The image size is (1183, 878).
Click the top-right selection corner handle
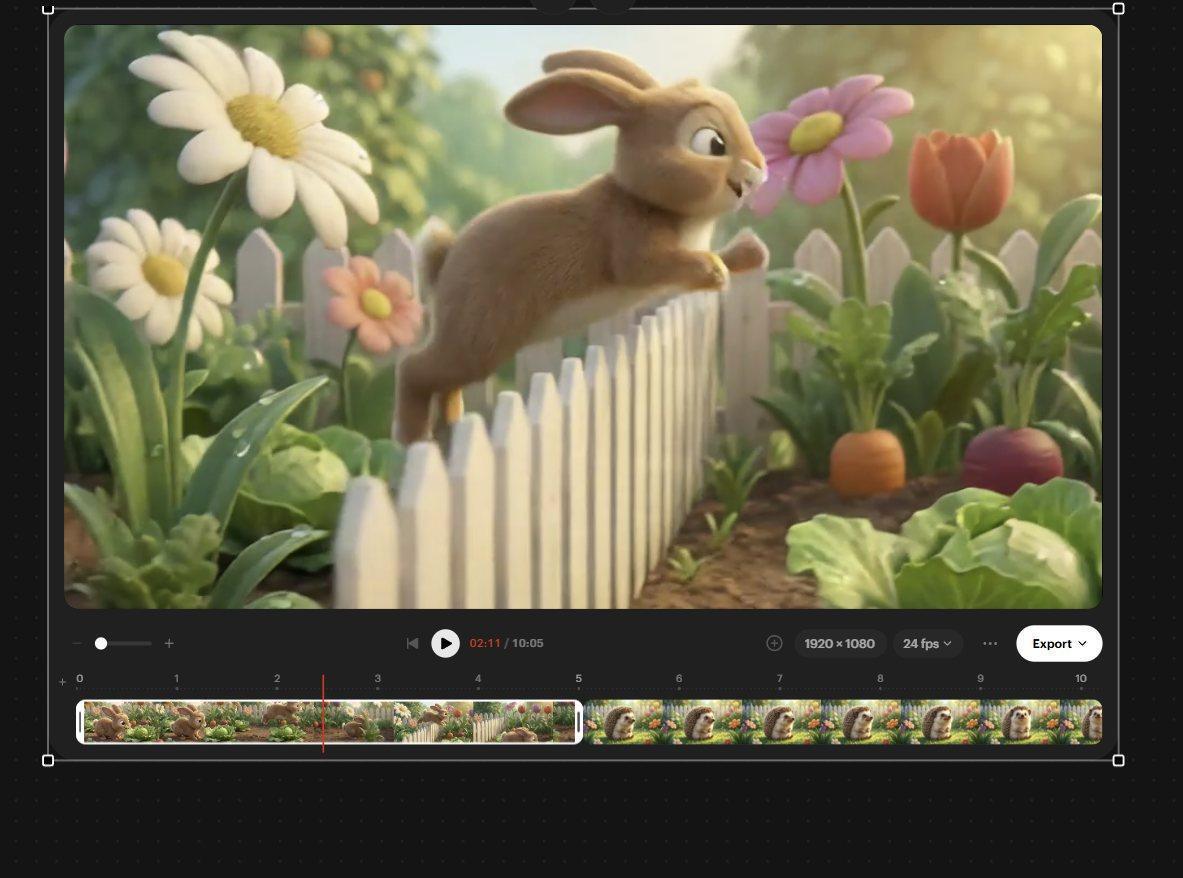click(x=1119, y=8)
